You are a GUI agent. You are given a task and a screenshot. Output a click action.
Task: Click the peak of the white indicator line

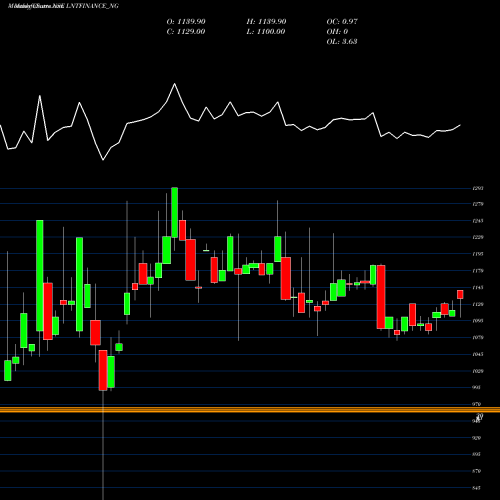pos(174,84)
